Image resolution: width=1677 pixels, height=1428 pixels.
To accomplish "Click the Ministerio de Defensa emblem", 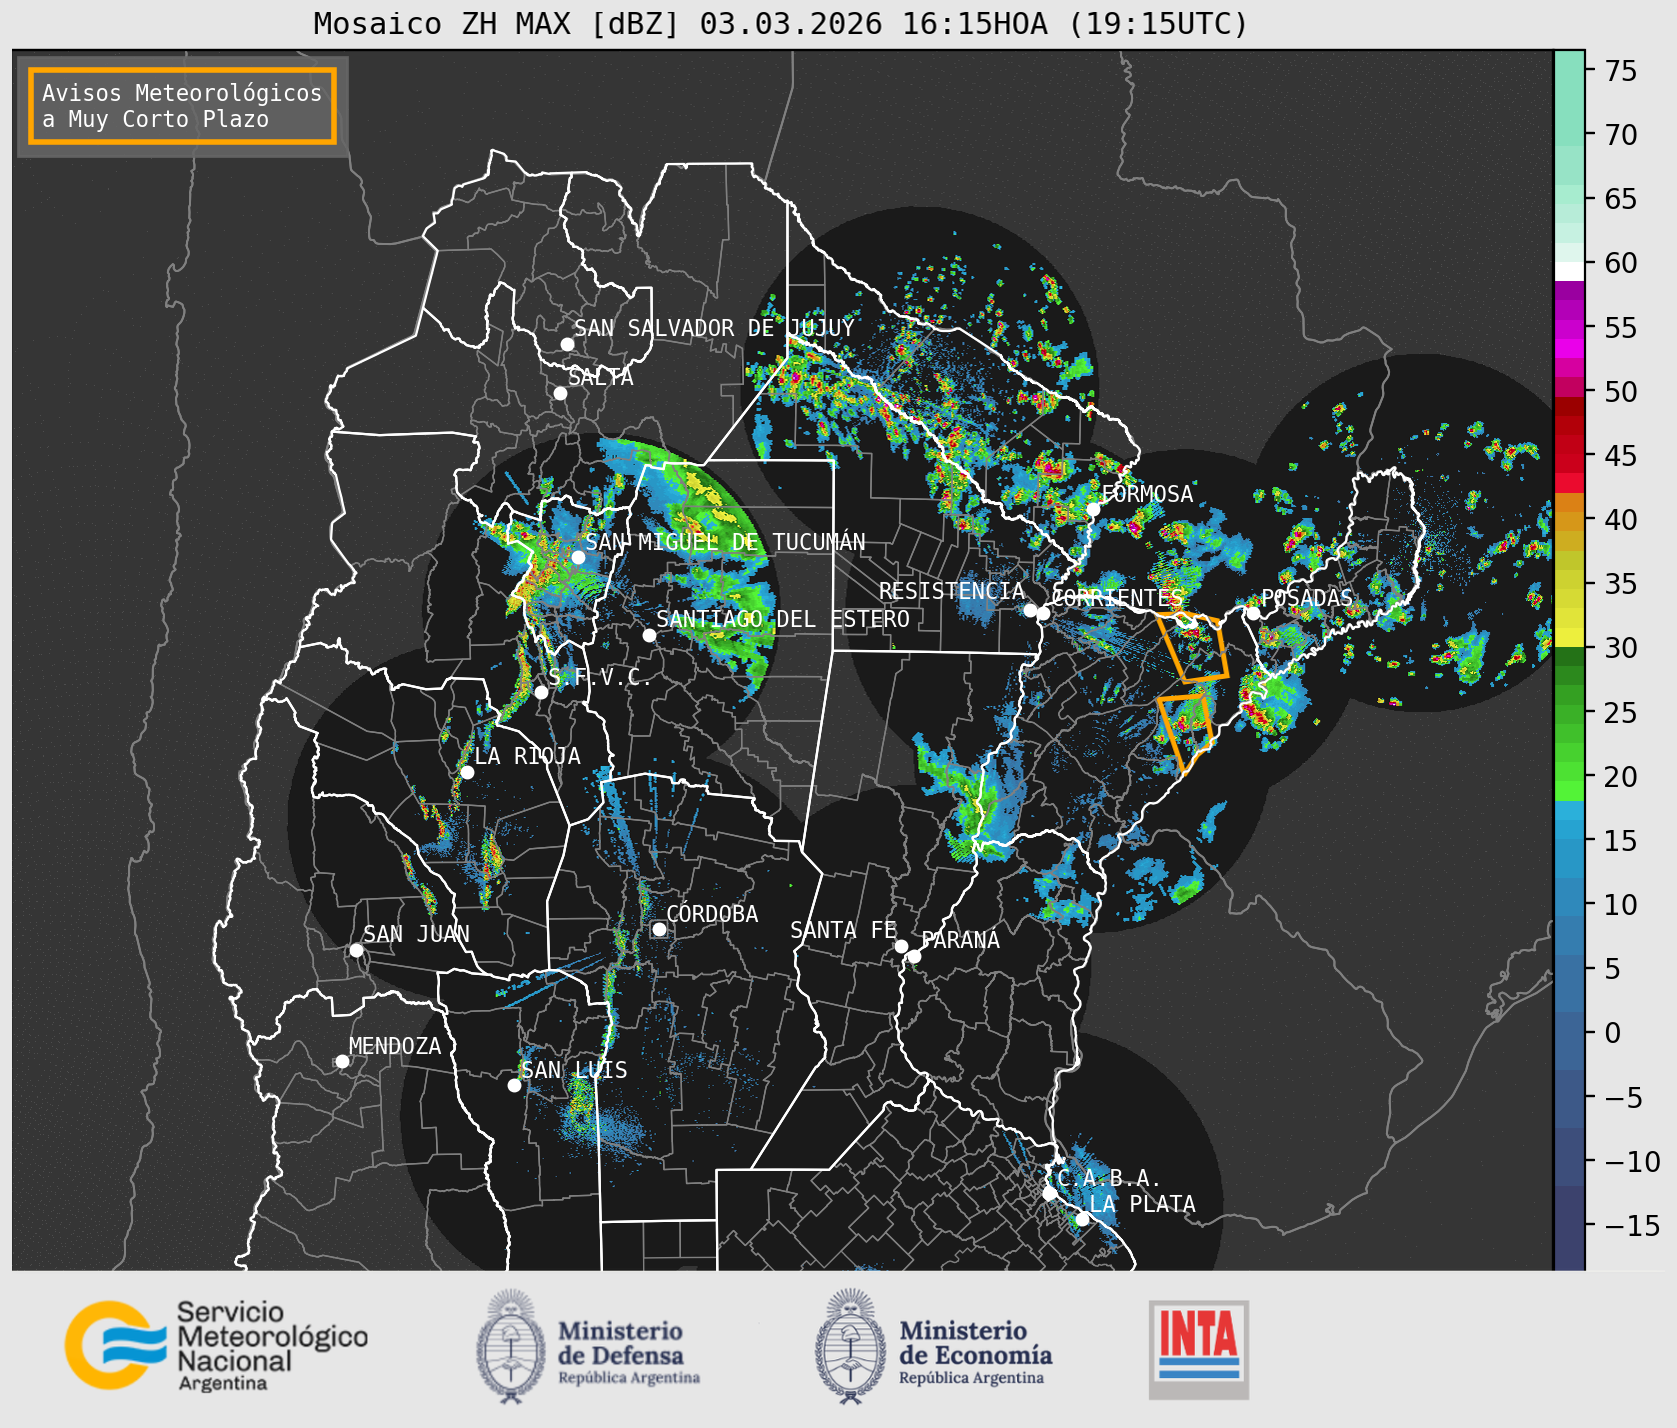I will [x=511, y=1346].
